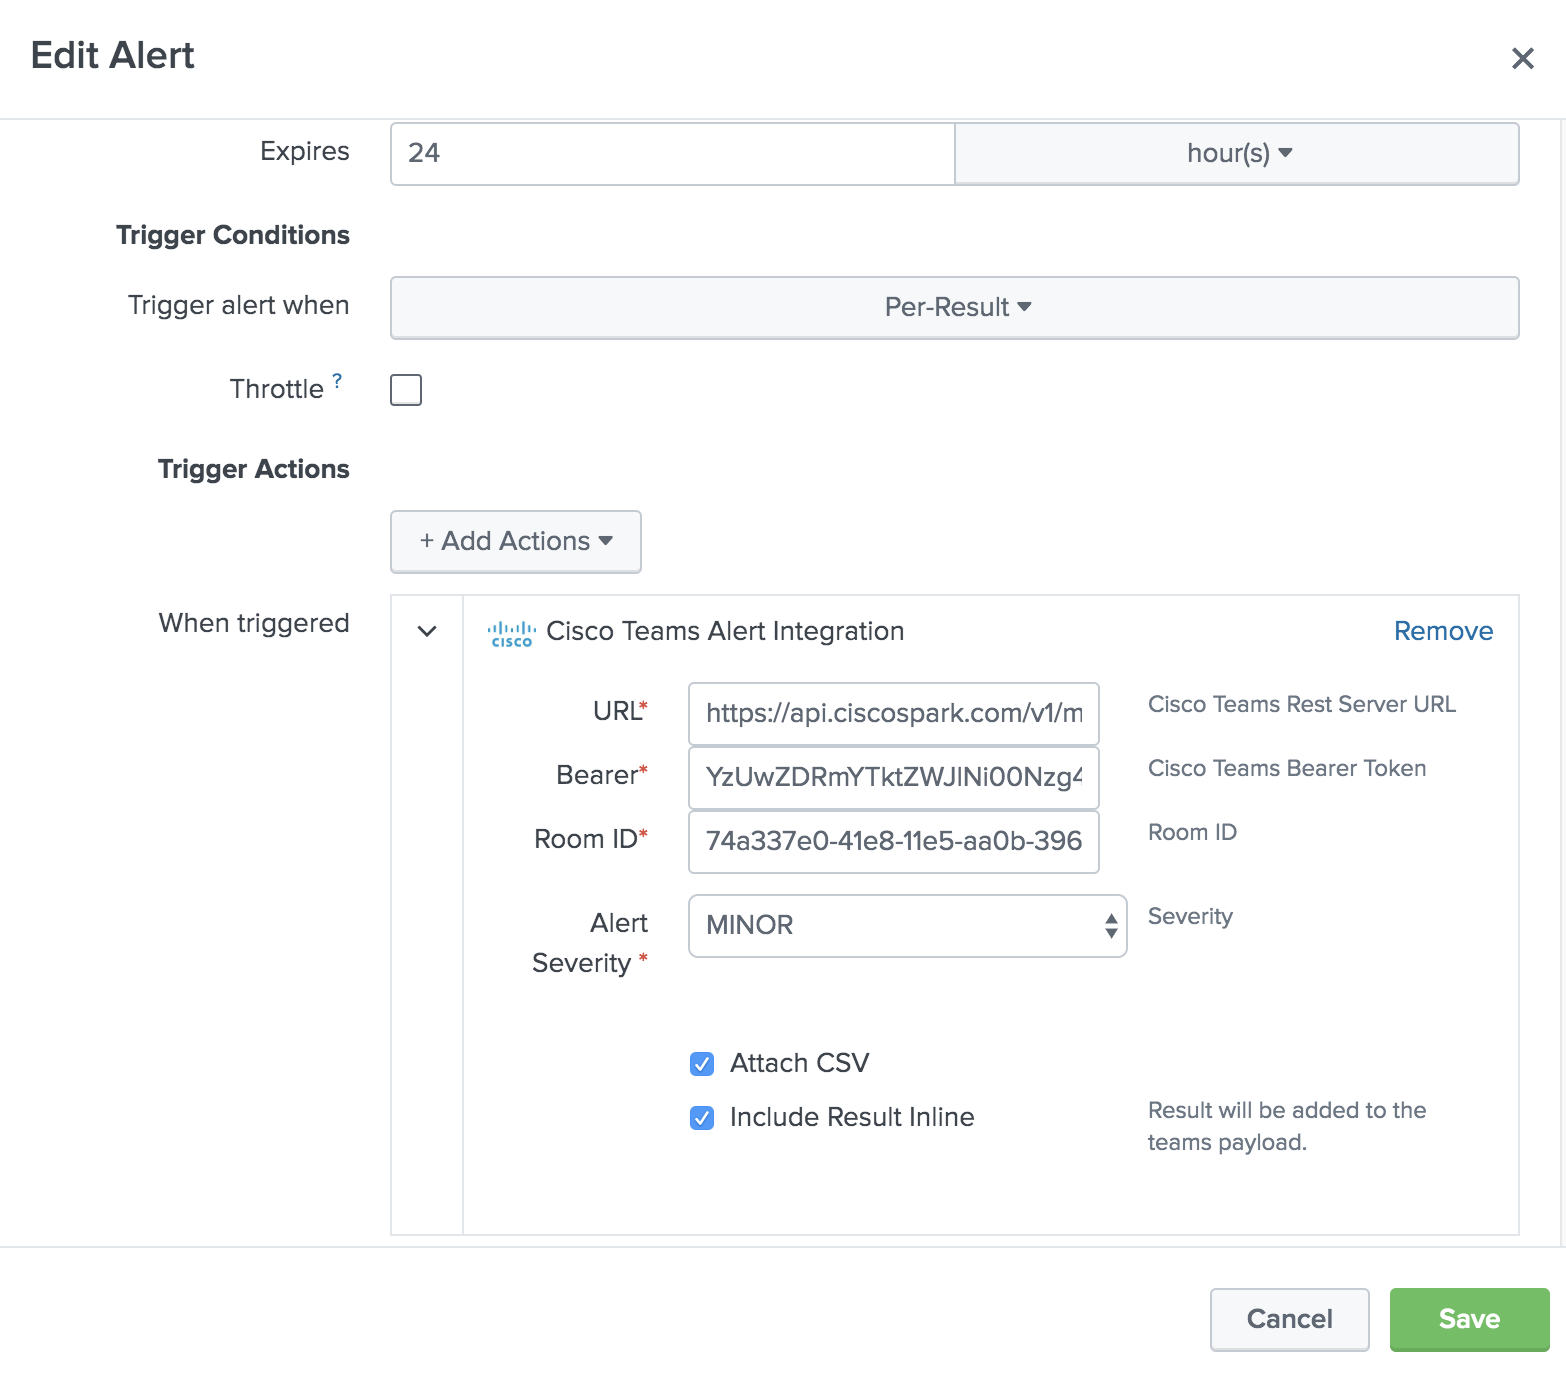Open the Per-Result trigger dropdown
Image resolution: width=1566 pixels, height=1380 pixels.
(955, 307)
